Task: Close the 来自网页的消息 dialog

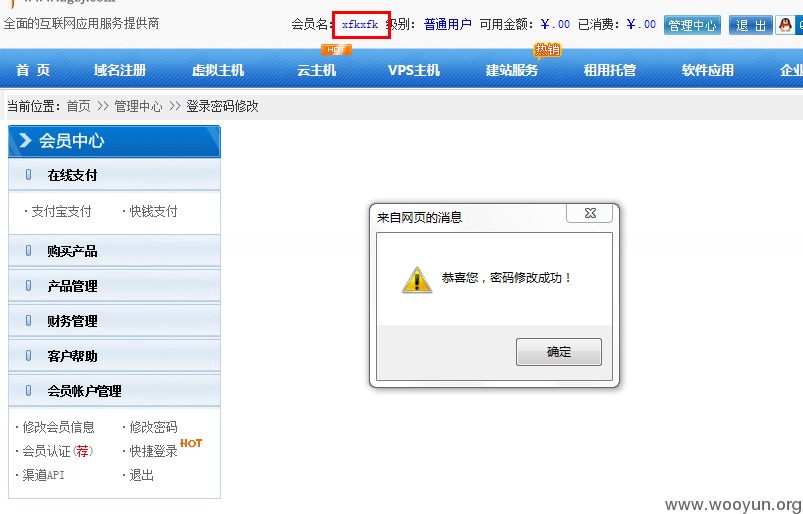Action: 589,213
